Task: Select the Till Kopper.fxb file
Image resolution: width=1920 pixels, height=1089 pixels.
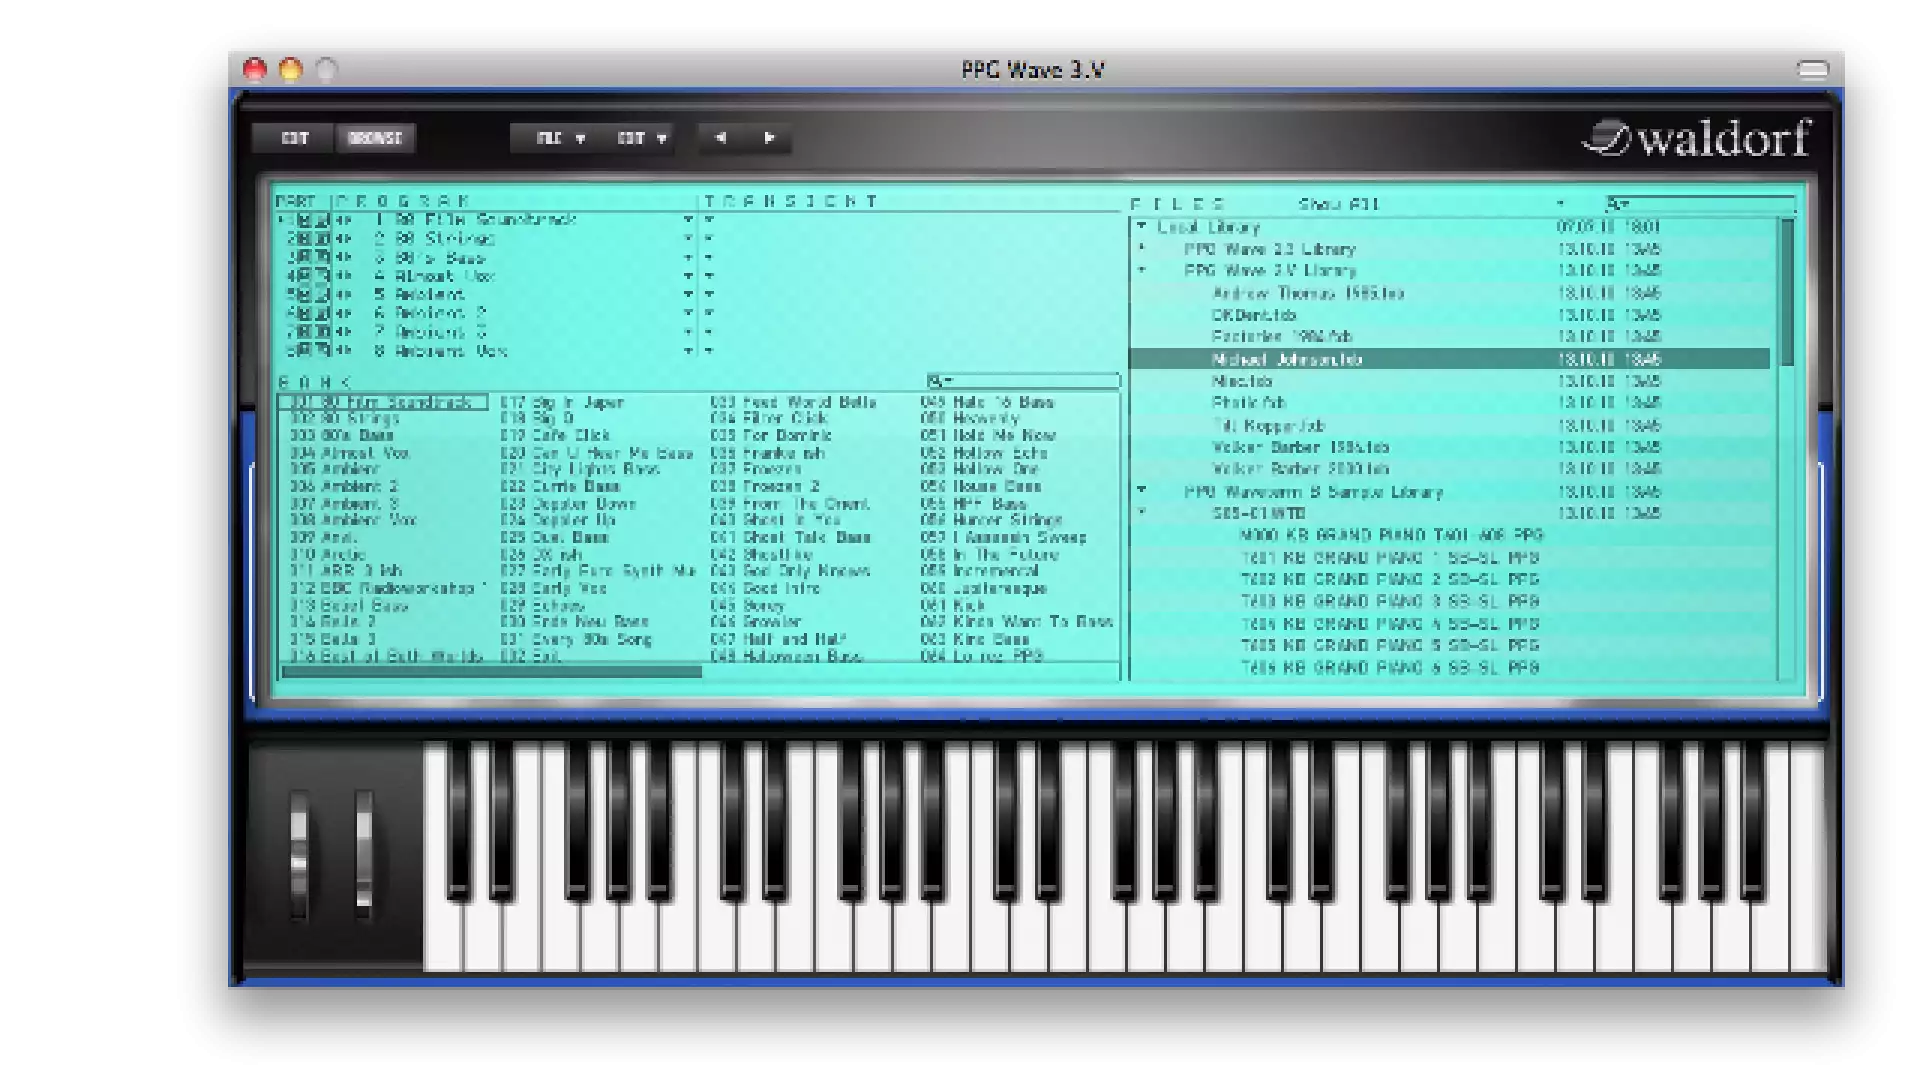Action: (1268, 425)
